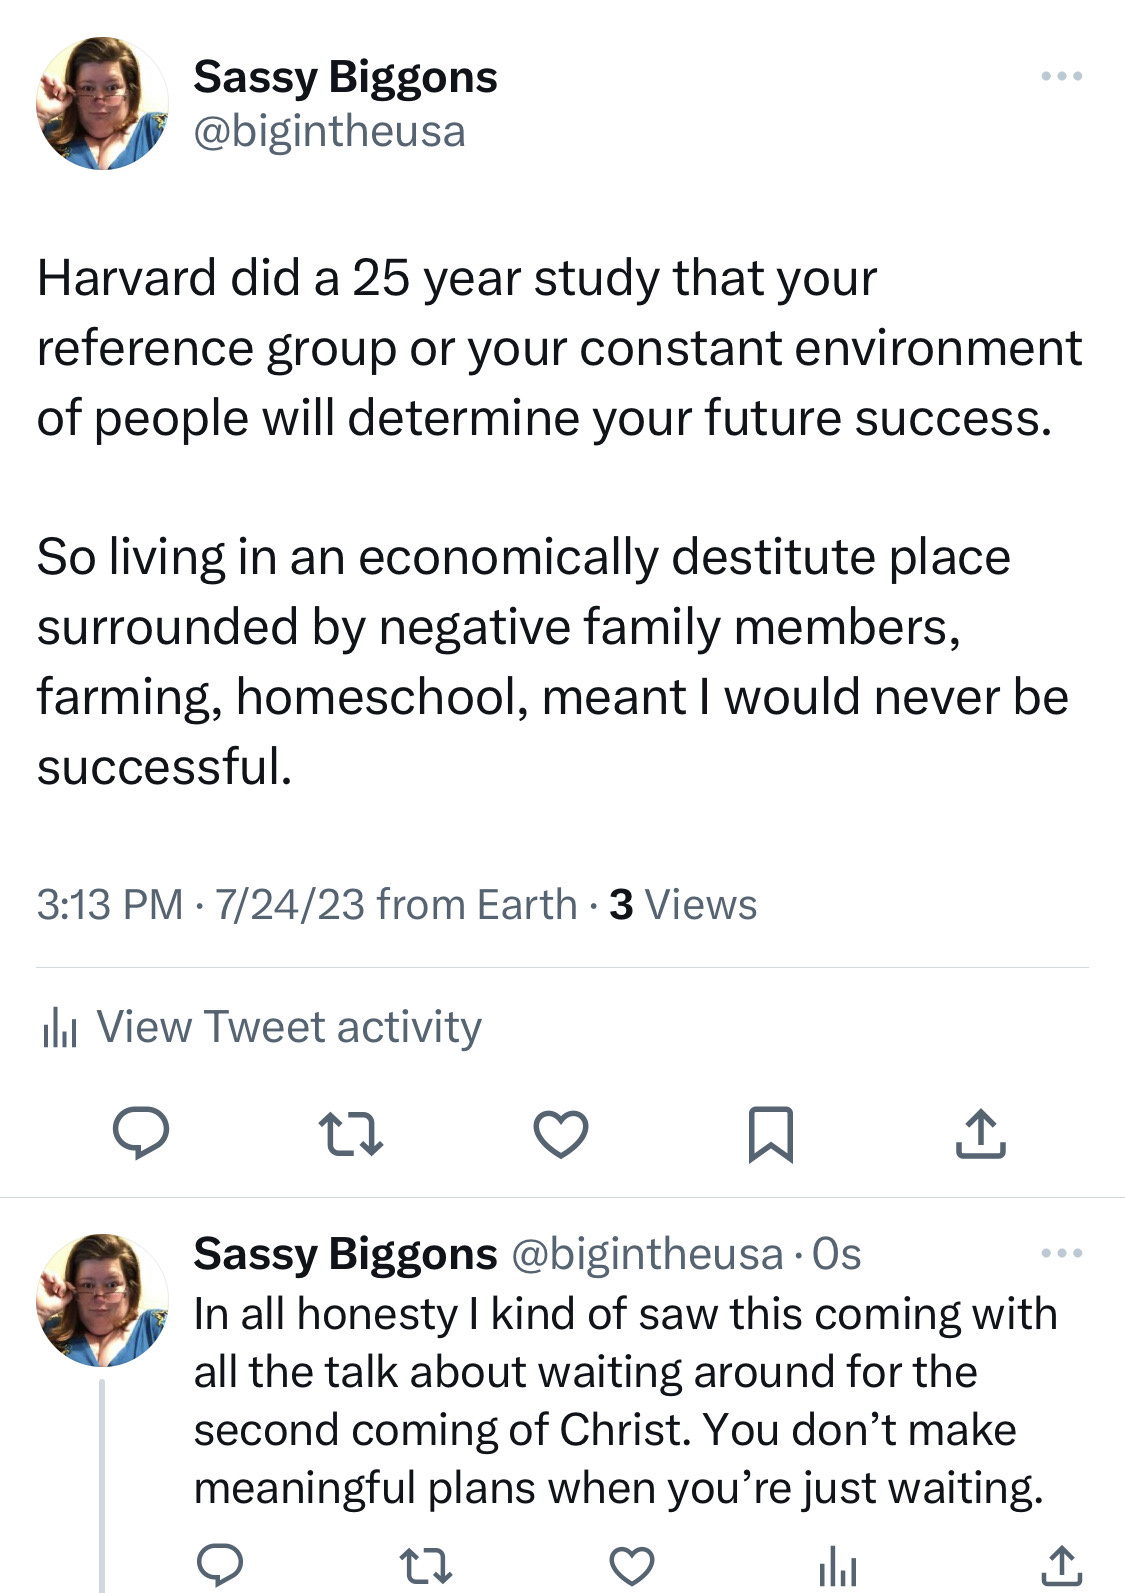This screenshot has height=1593, width=1125.
Task: Click the 3 Views count
Action: (x=683, y=904)
